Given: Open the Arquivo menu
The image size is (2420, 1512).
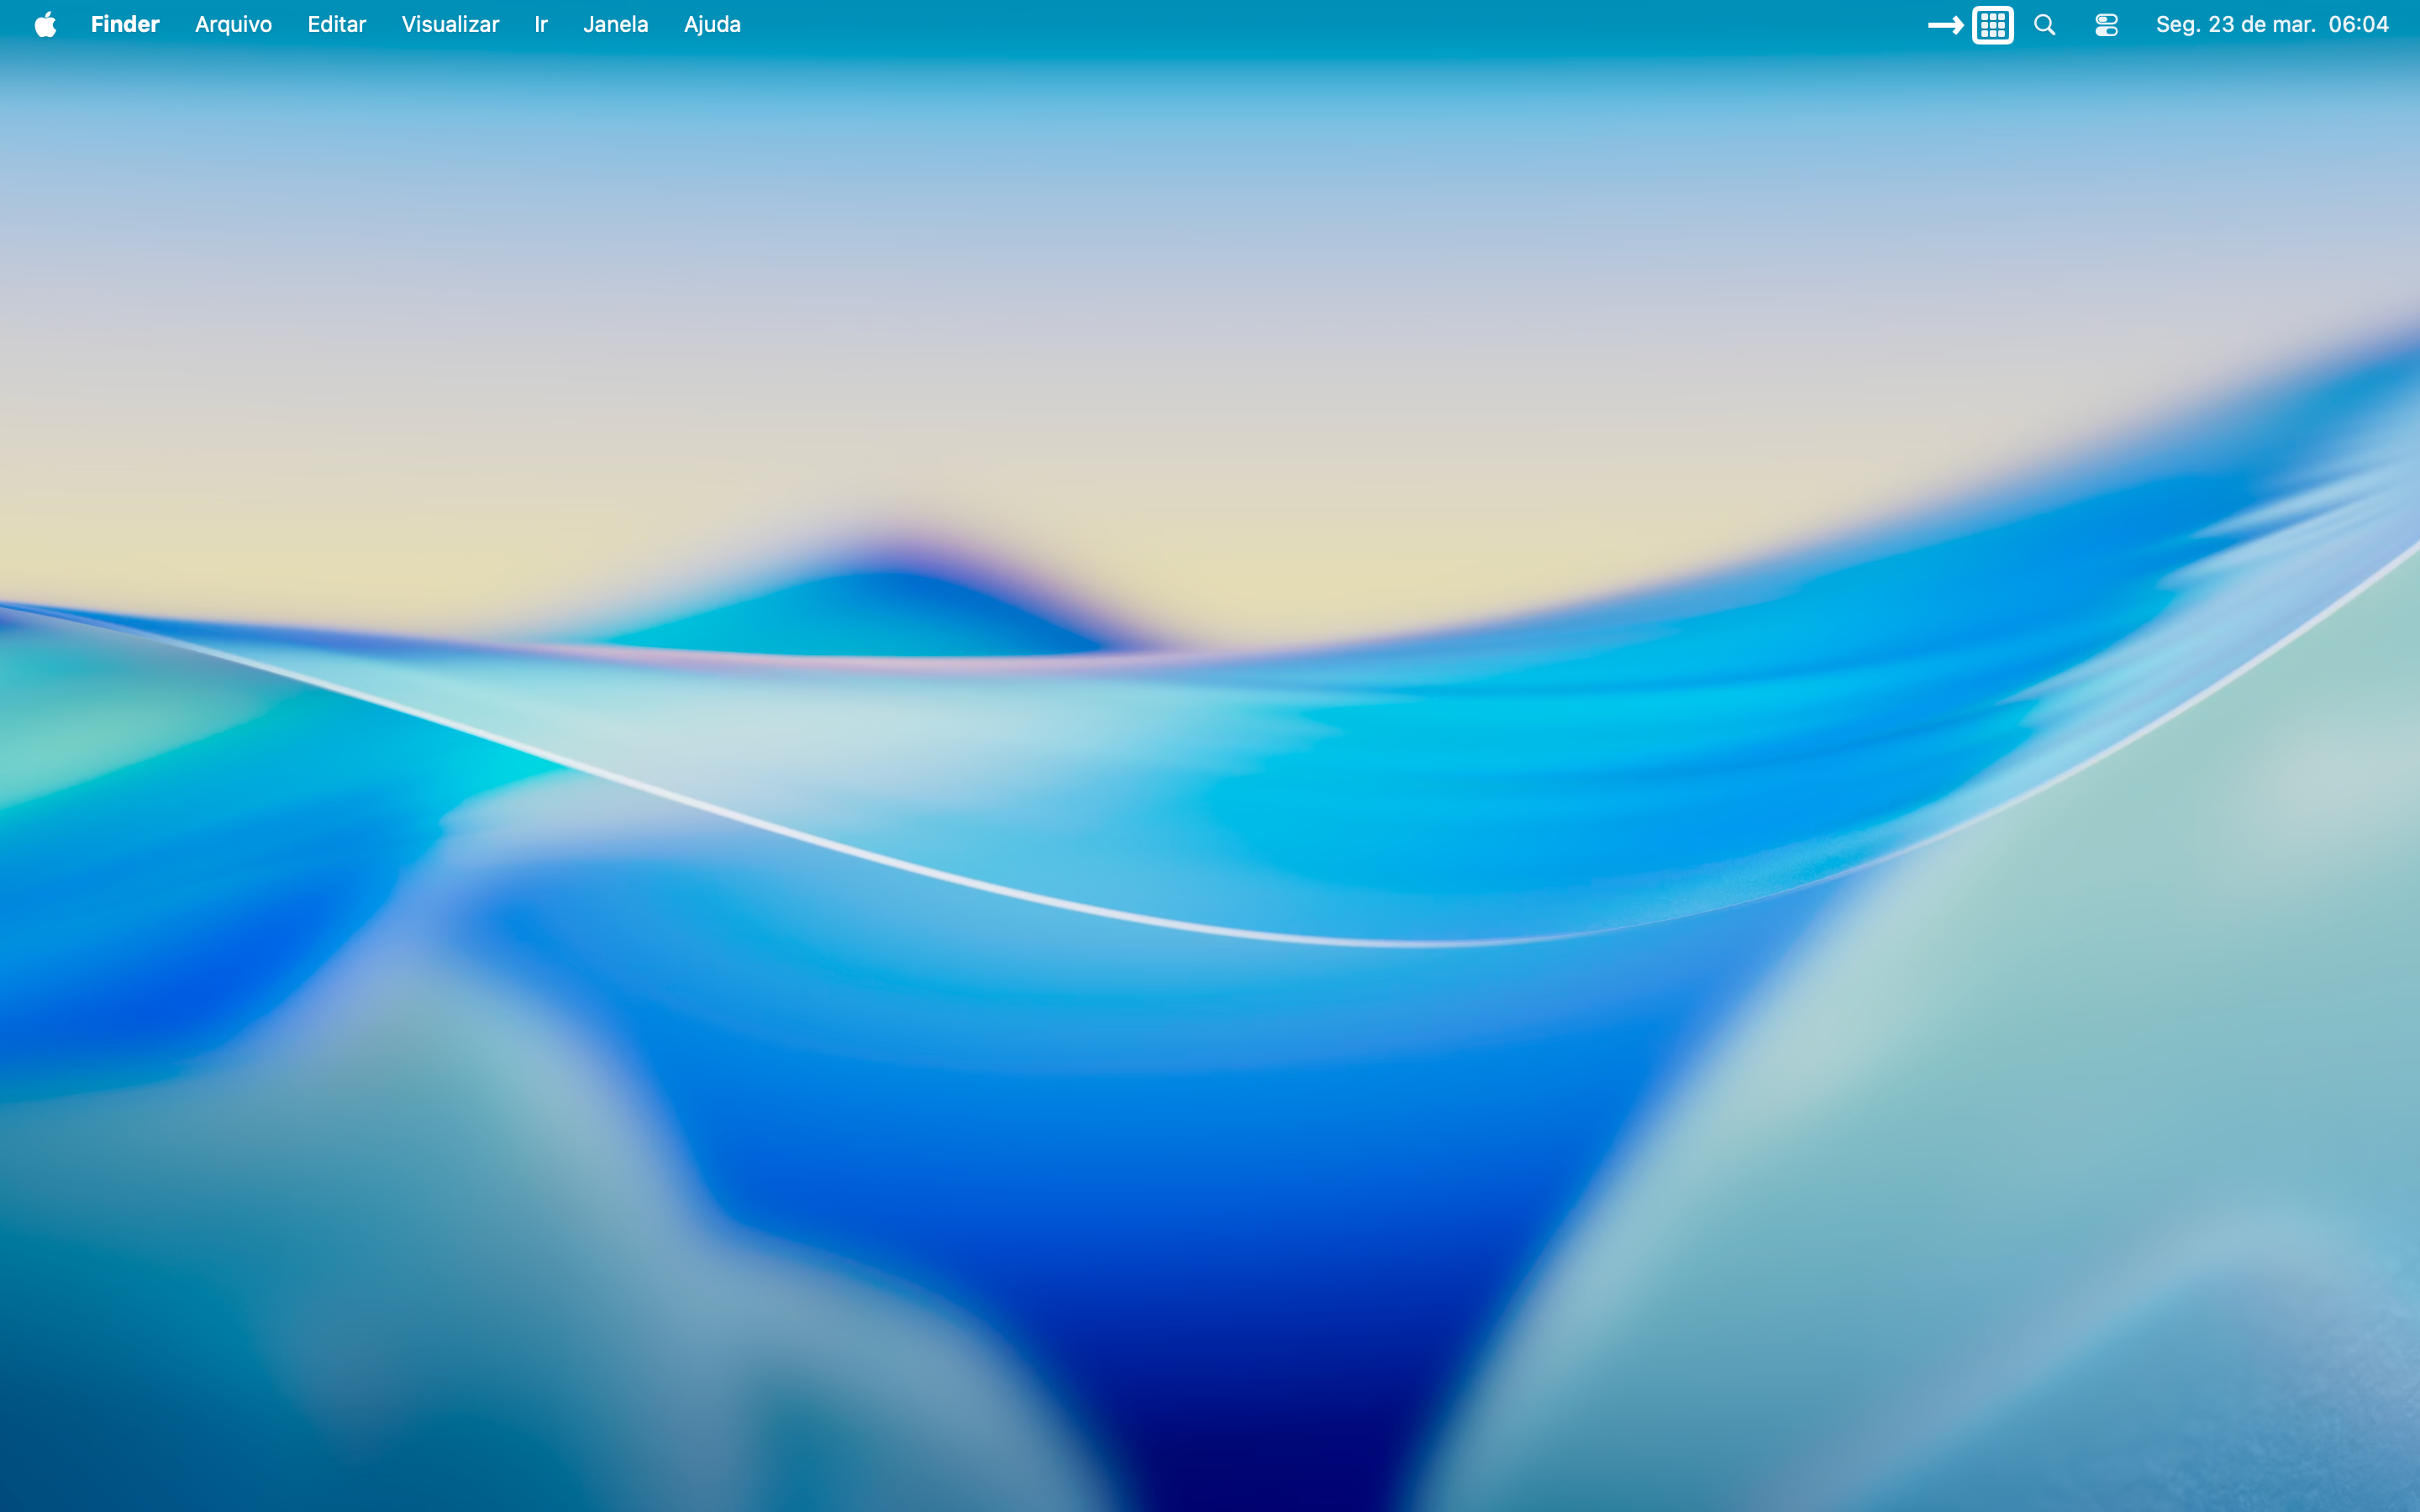Looking at the screenshot, I should tap(233, 25).
